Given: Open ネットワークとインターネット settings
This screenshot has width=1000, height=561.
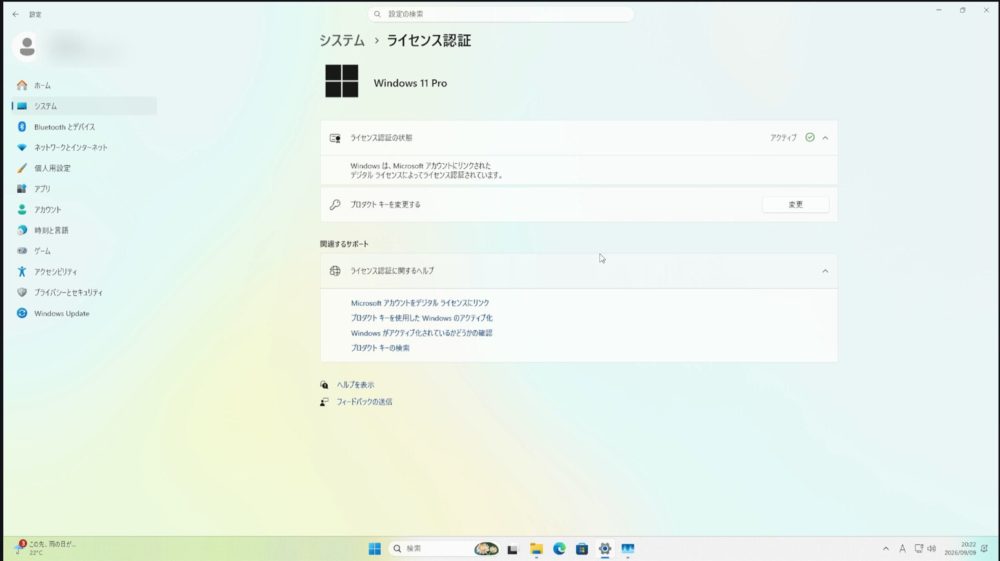Looking at the screenshot, I should 84,147.
